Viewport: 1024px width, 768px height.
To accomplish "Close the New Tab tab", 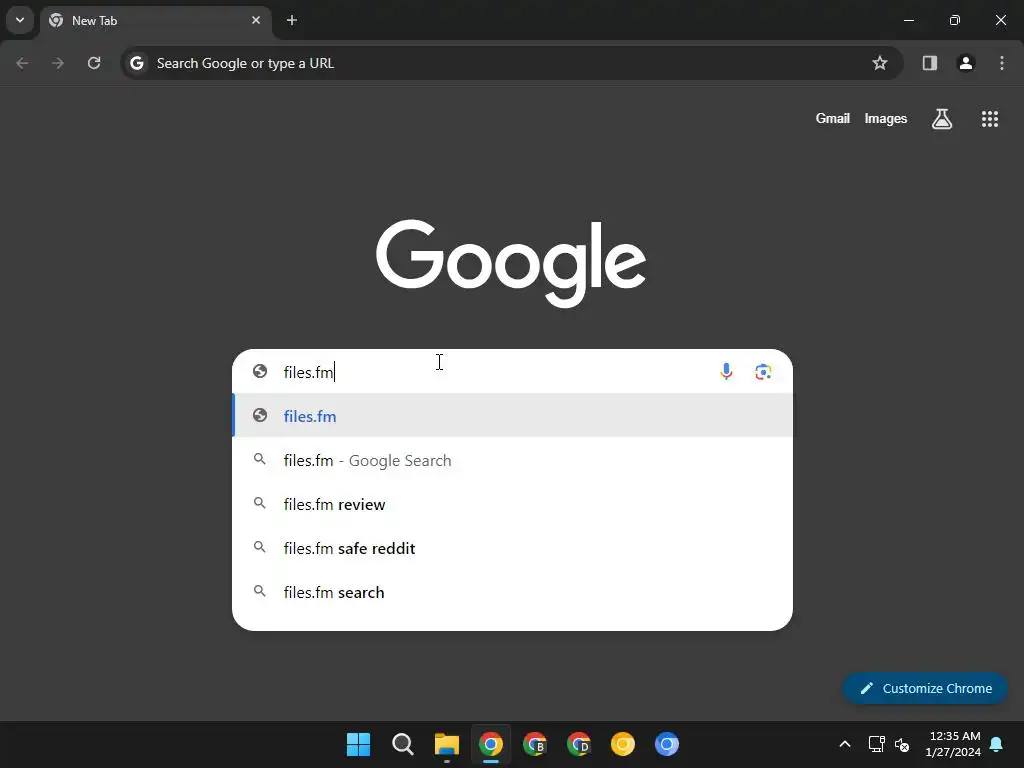I will (256, 20).
